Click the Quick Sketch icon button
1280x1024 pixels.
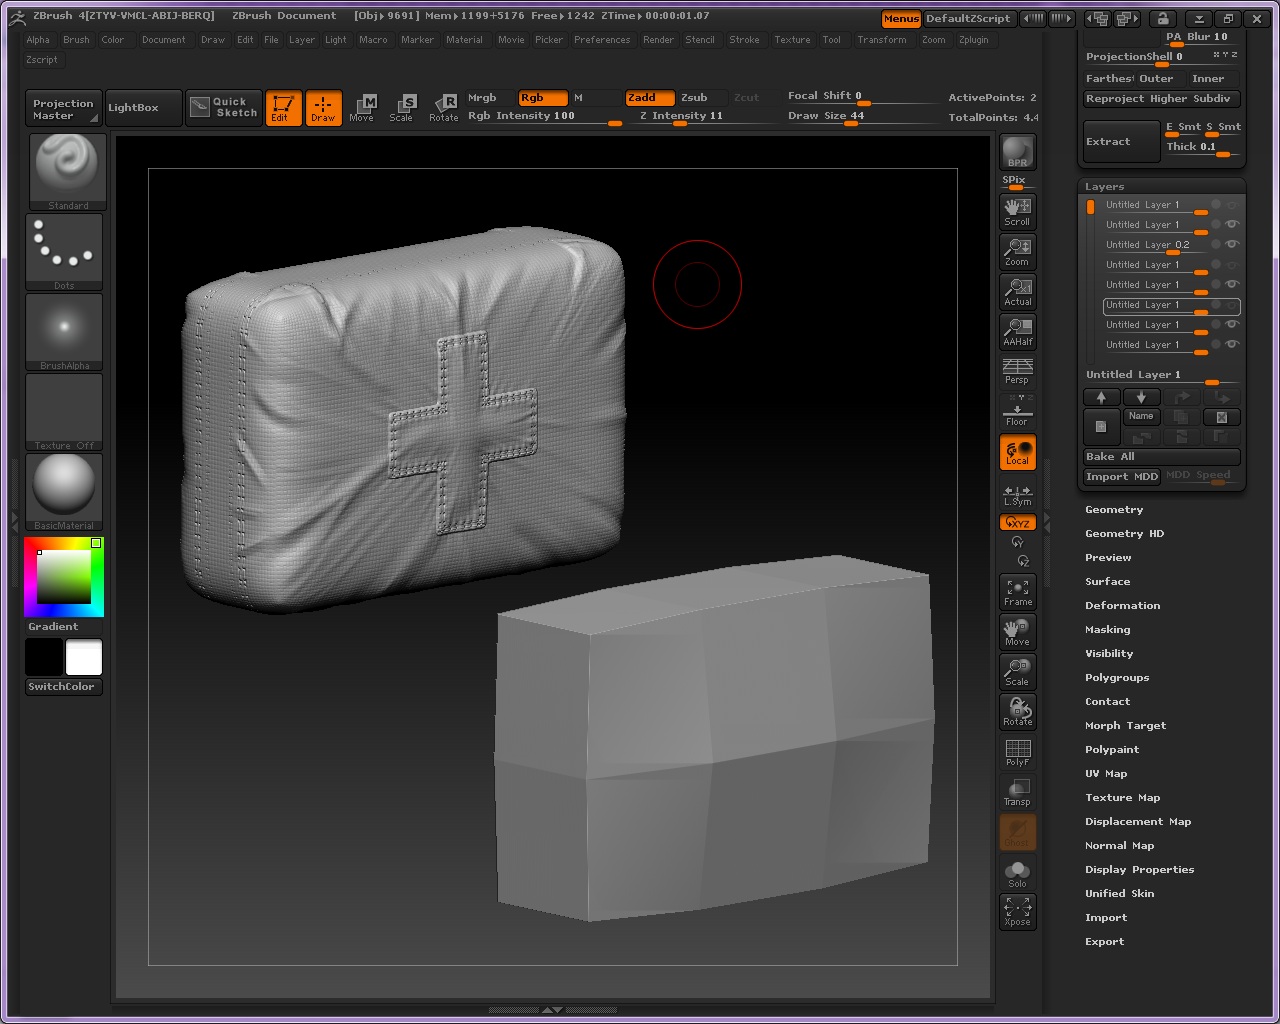(x=224, y=107)
